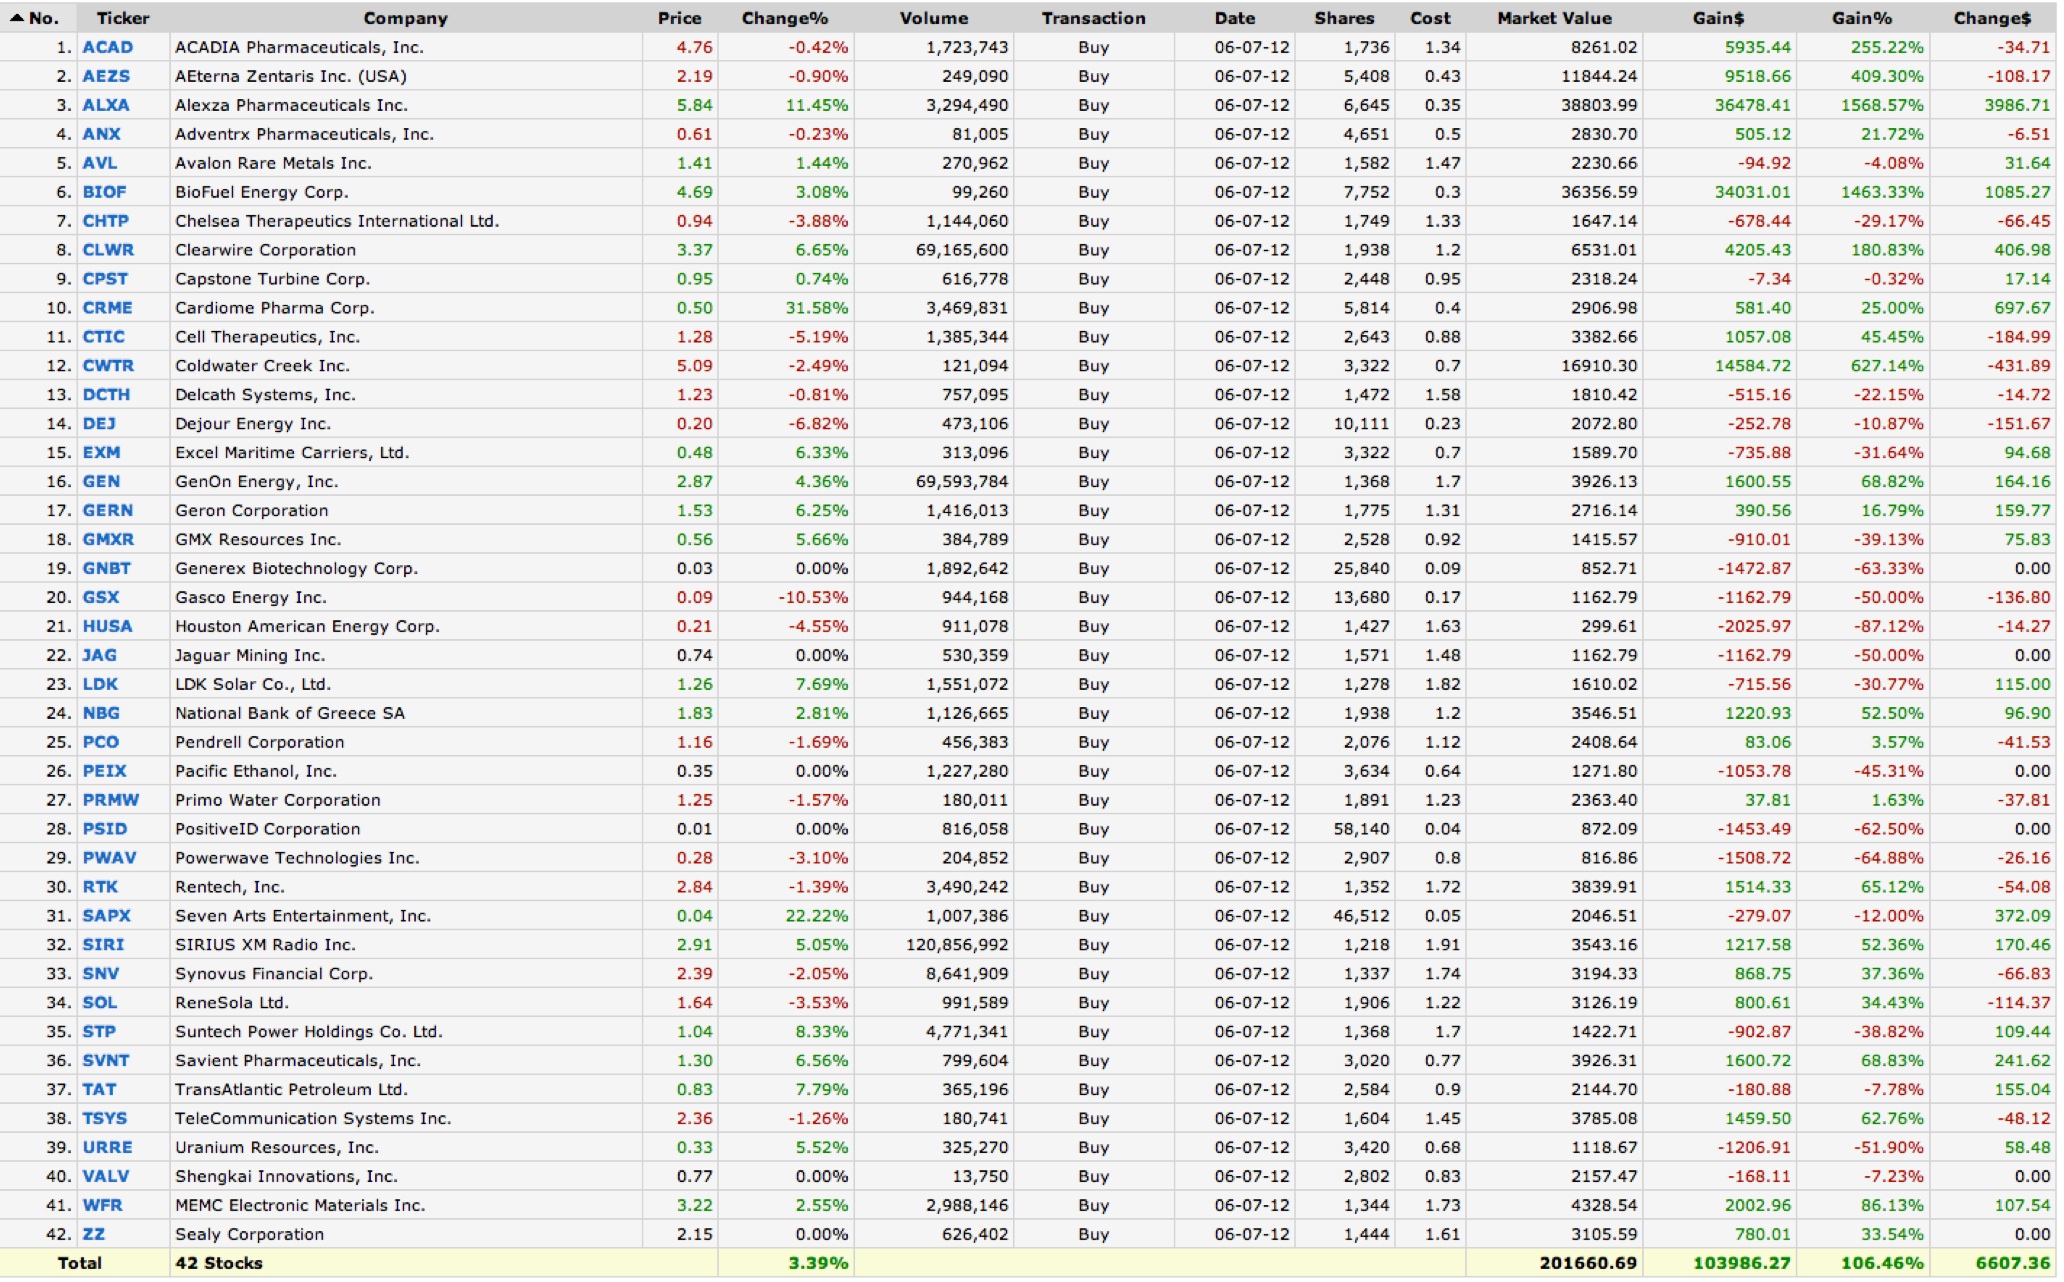Open the WFR ticker link

click(102, 1205)
